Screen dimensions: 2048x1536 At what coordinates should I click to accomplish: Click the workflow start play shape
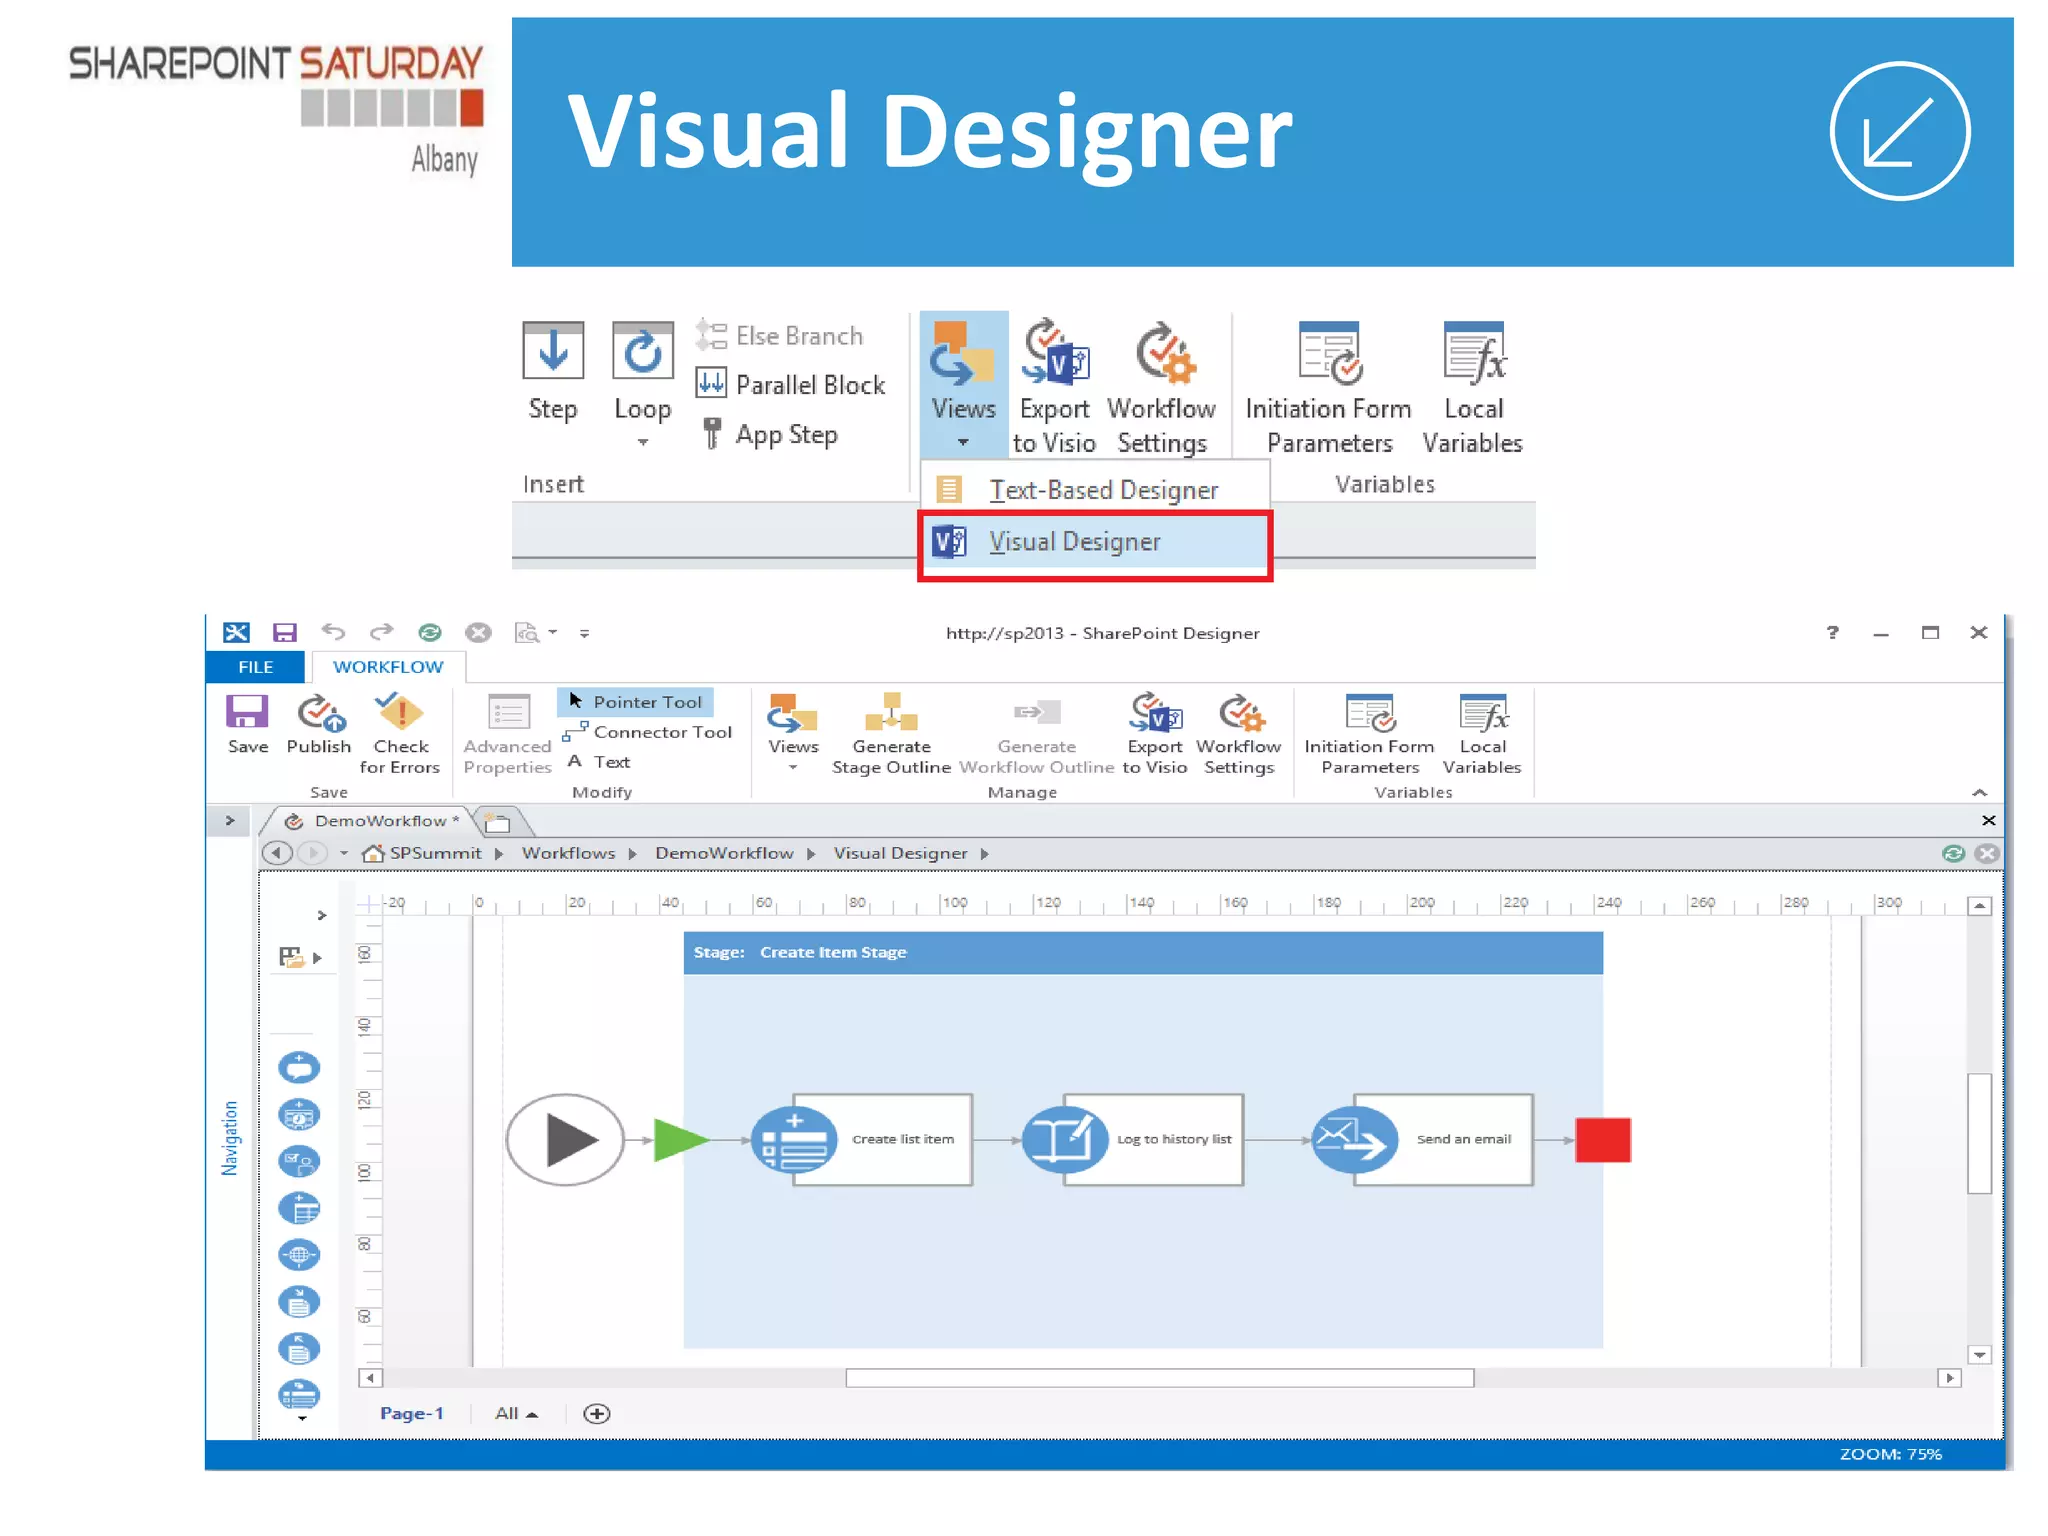(565, 1140)
